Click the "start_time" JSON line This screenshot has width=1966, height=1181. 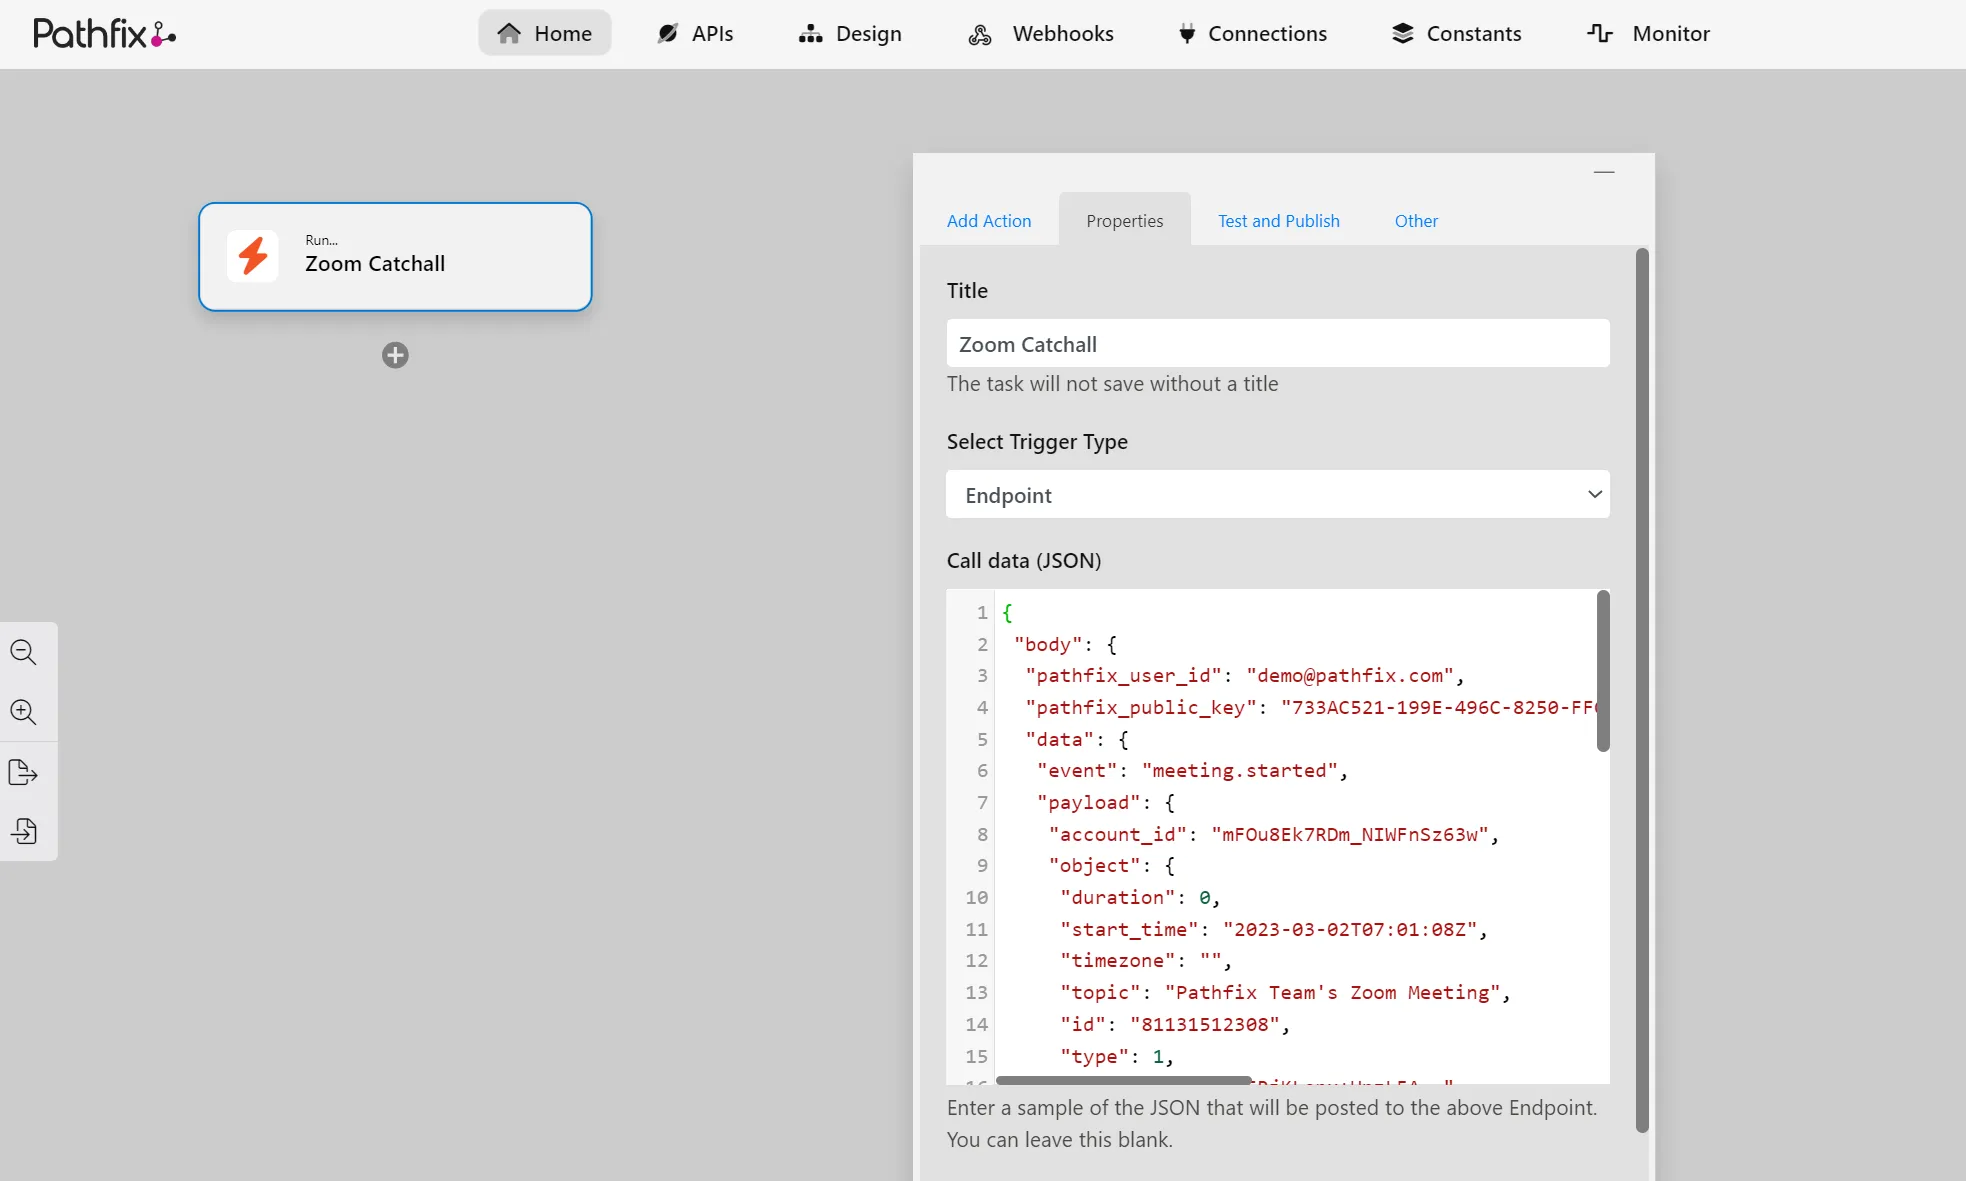pos(1274,930)
